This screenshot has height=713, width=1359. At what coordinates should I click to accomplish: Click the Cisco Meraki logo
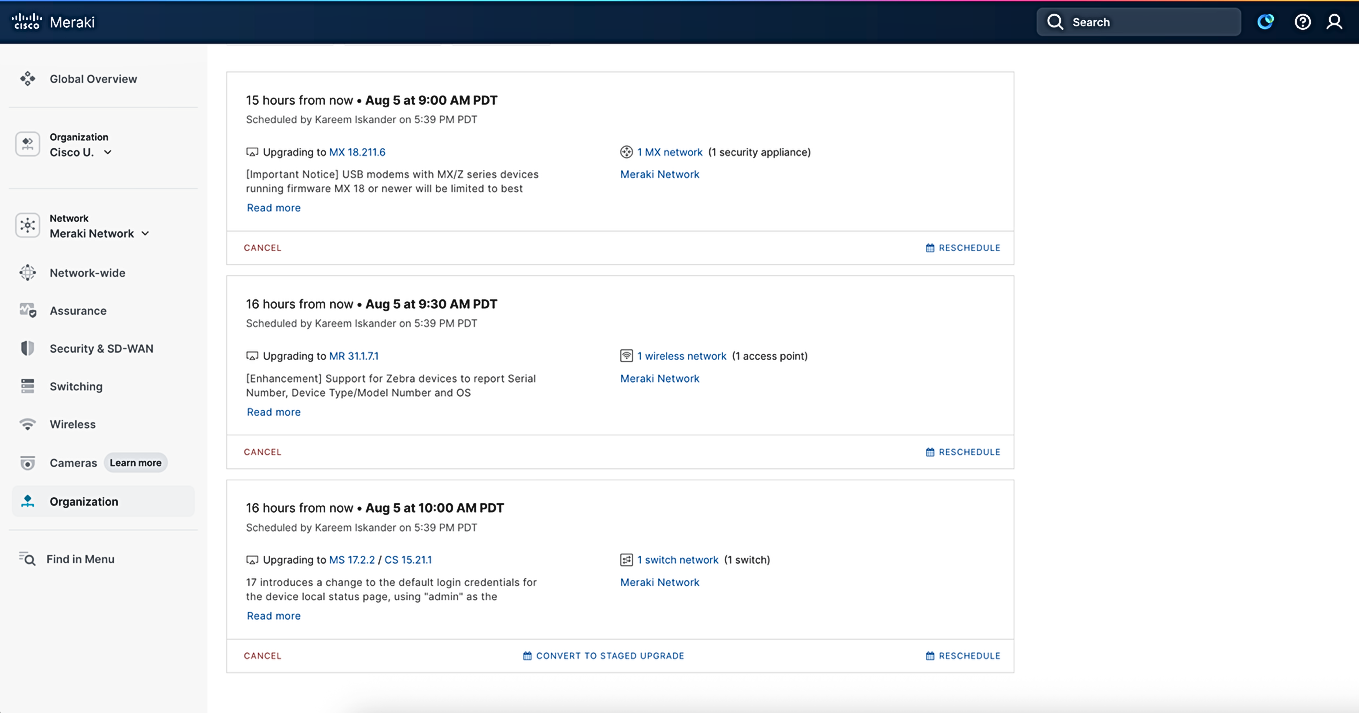53,21
